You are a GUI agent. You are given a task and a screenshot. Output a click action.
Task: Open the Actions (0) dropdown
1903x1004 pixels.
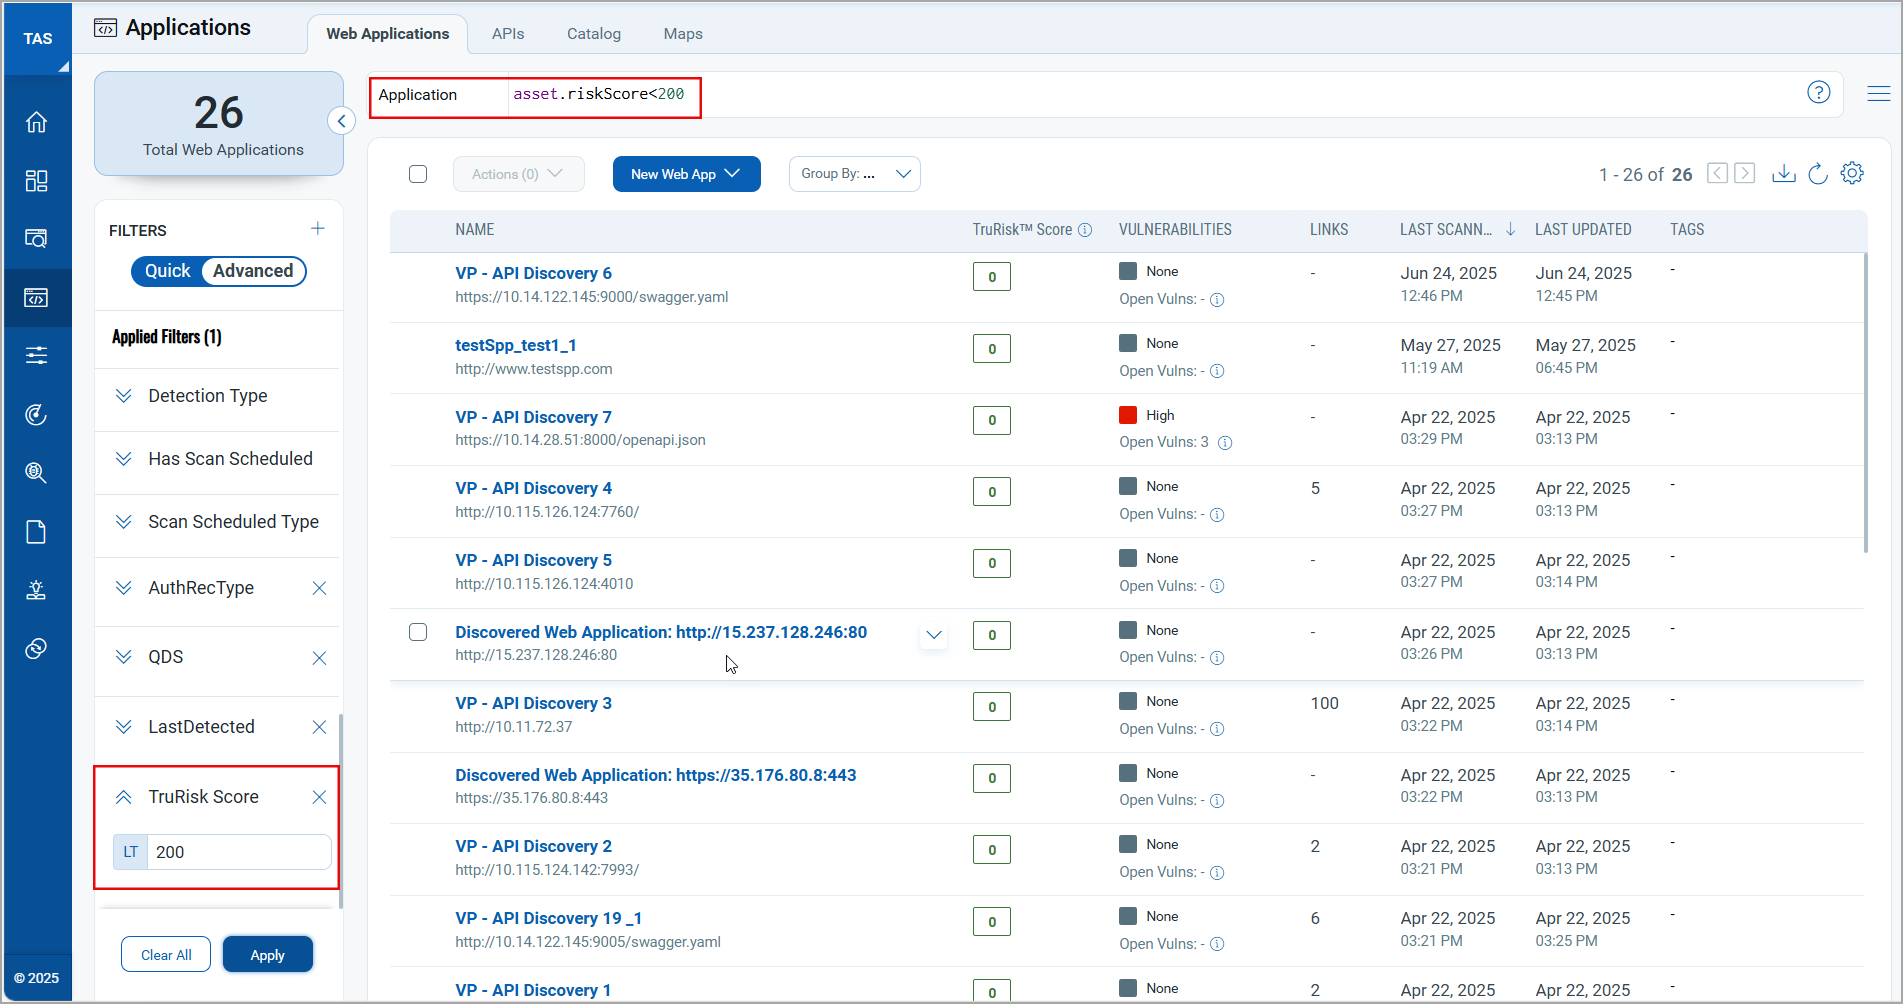518,174
